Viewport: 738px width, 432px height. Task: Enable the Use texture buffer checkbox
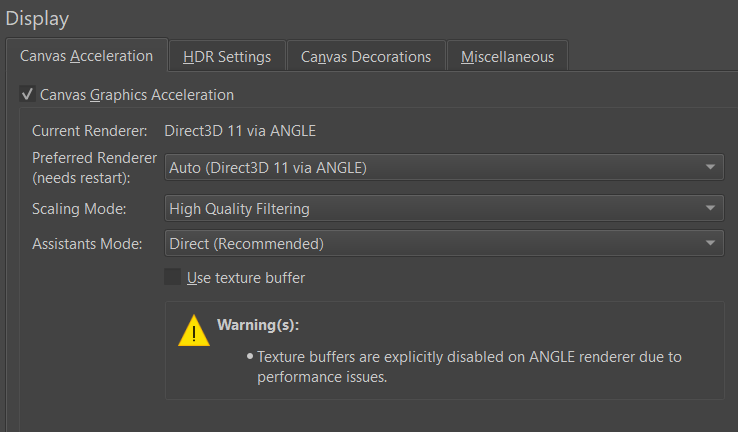point(173,278)
